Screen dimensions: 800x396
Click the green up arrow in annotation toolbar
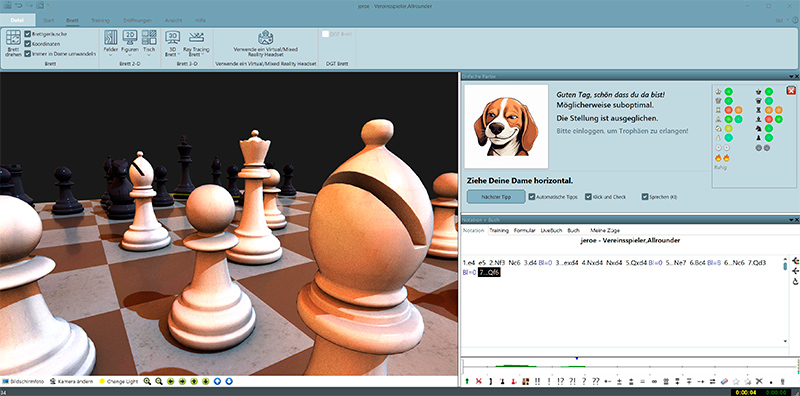pos(467,381)
